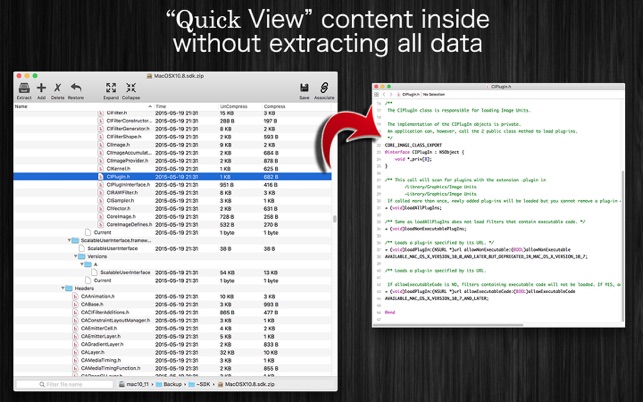Select the CIPlugin.h row
Viewport: 643px width, 402px height.
[x=172, y=177]
